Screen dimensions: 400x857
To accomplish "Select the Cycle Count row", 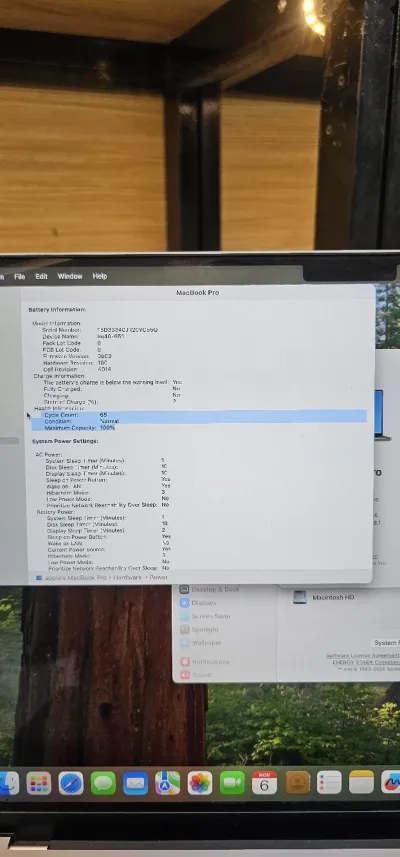I will coord(198,415).
